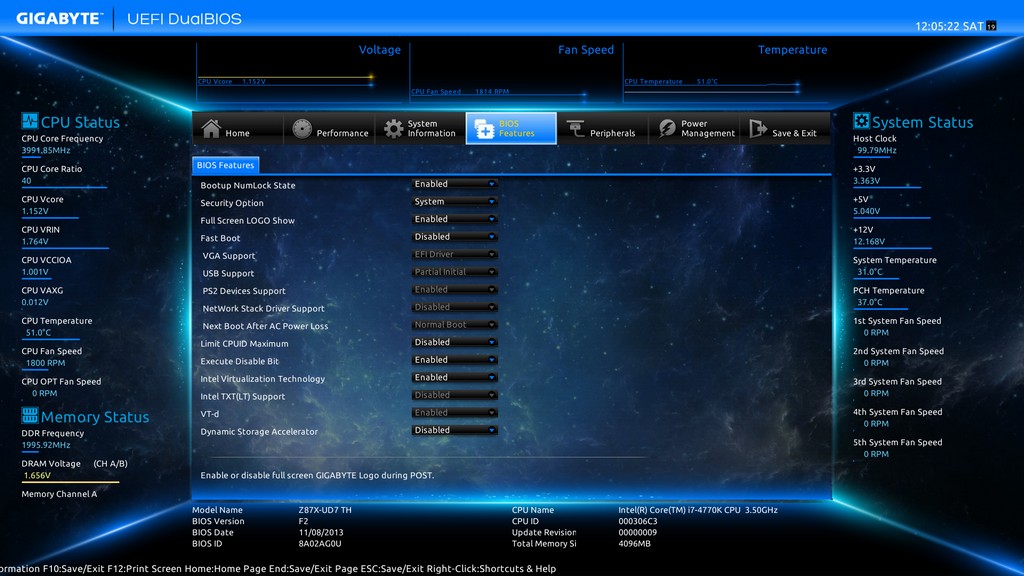Image resolution: width=1024 pixels, height=576 pixels.
Task: Click the Host Clock value 99.79MHz
Action: tap(877, 150)
